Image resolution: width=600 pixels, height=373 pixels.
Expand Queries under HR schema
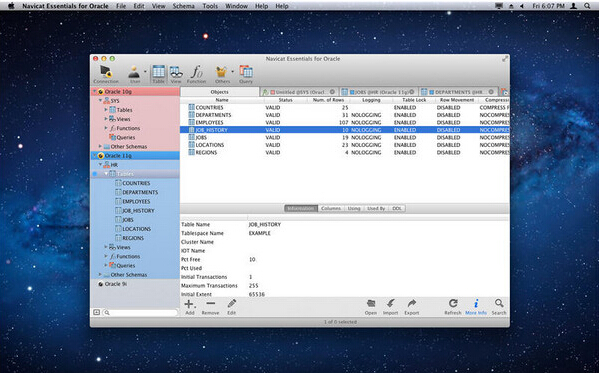pos(106,265)
